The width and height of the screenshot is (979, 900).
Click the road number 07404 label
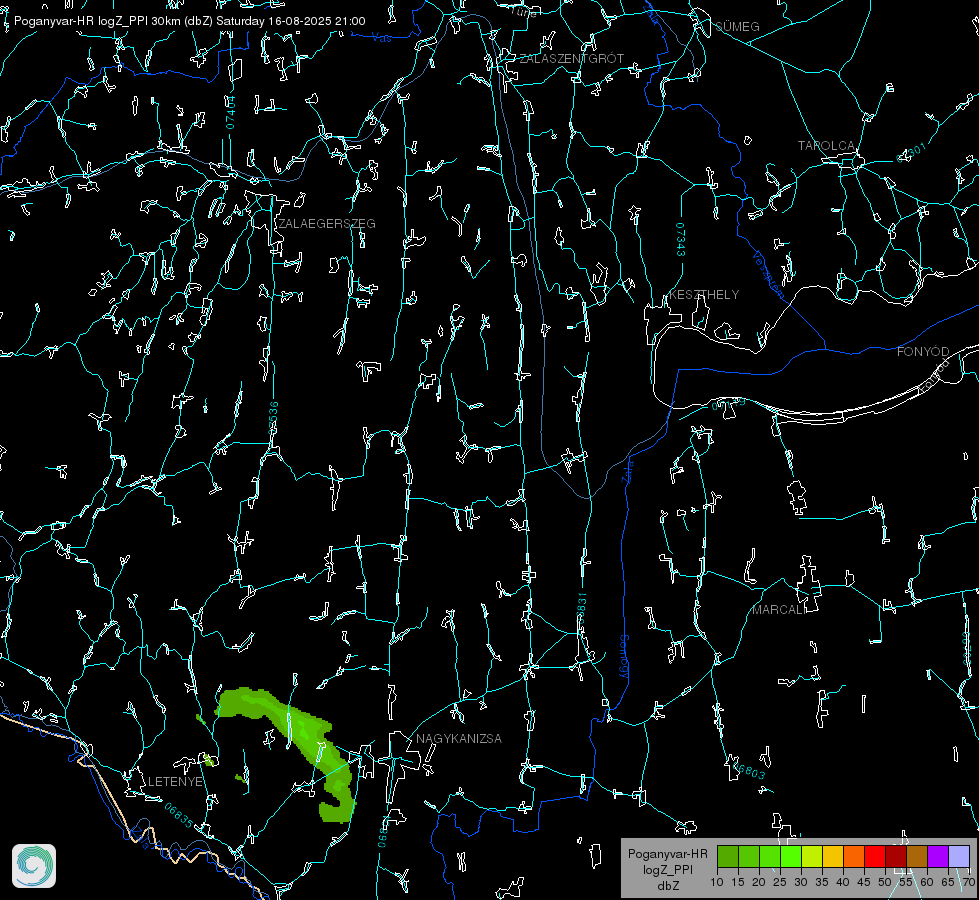click(x=230, y=112)
